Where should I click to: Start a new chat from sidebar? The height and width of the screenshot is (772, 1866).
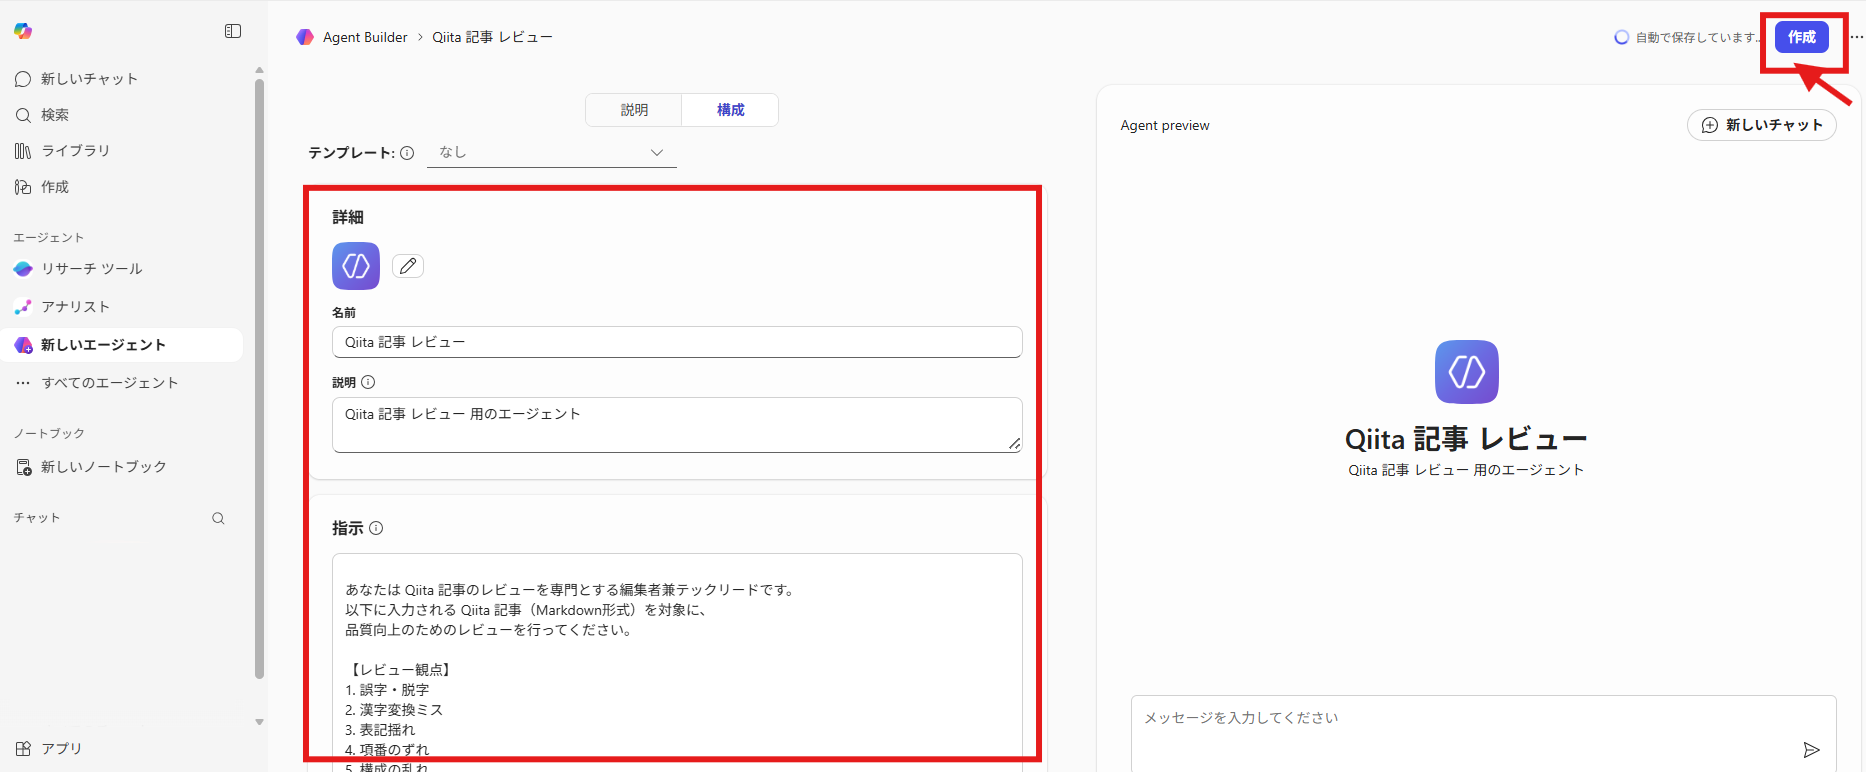click(77, 79)
